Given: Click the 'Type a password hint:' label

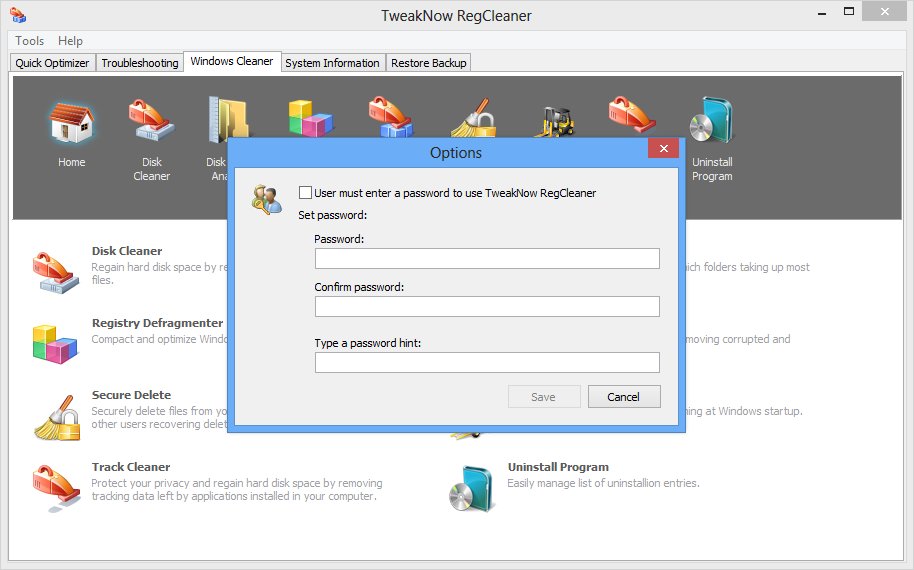Looking at the screenshot, I should [368, 343].
